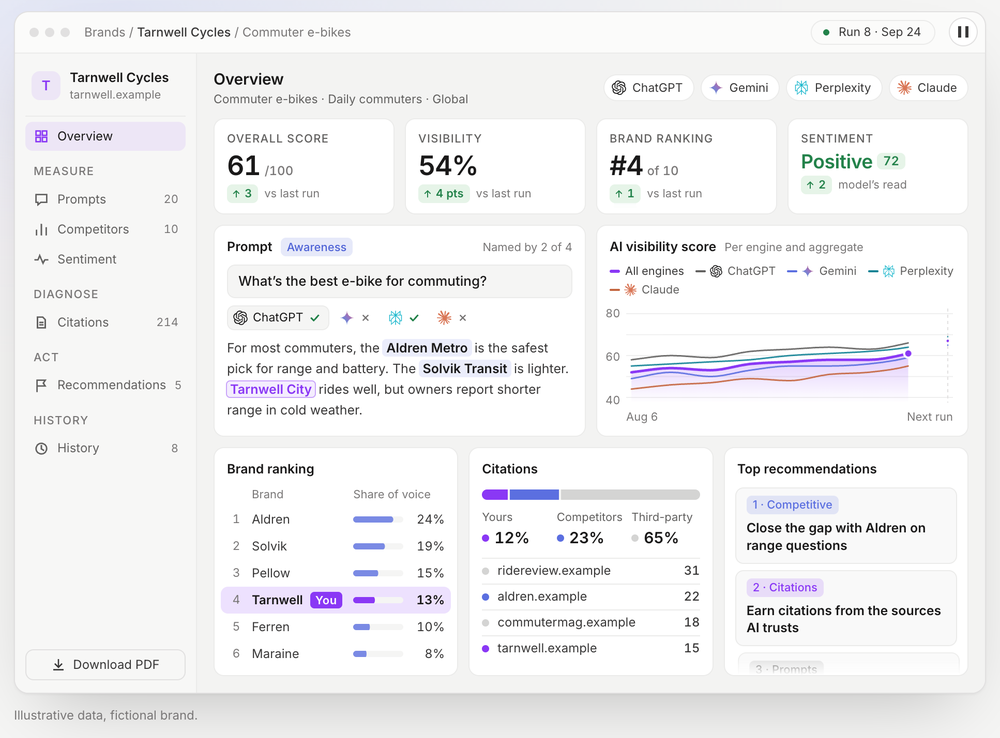Viewport: 1000px width, 738px height.
Task: Pause the run with the pause button
Action: coord(963,32)
